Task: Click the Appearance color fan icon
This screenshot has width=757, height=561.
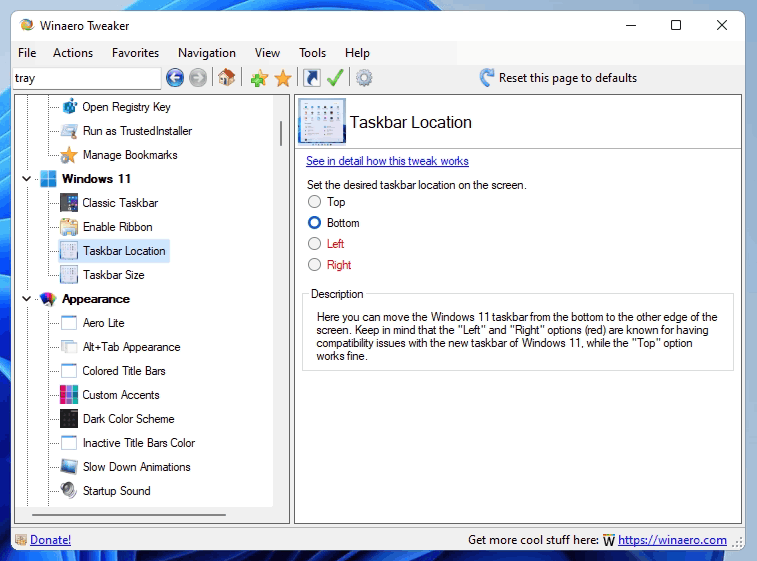Action: tap(48, 299)
